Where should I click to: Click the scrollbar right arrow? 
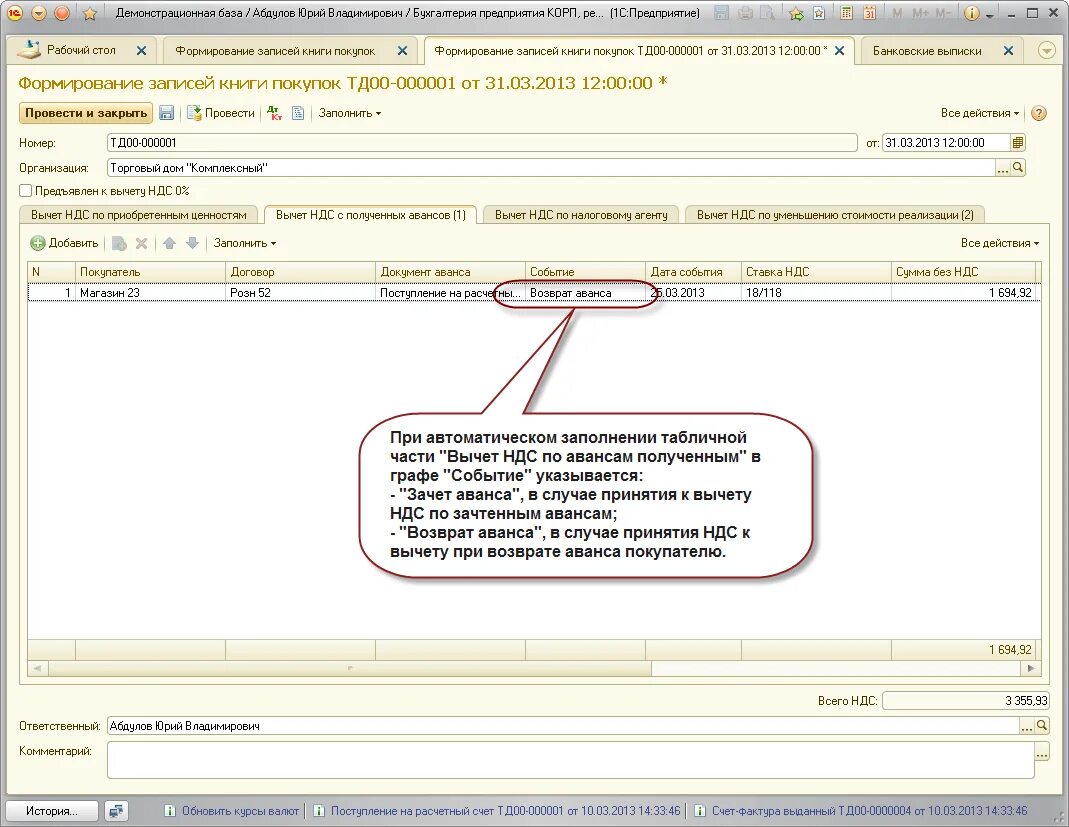pos(1031,669)
